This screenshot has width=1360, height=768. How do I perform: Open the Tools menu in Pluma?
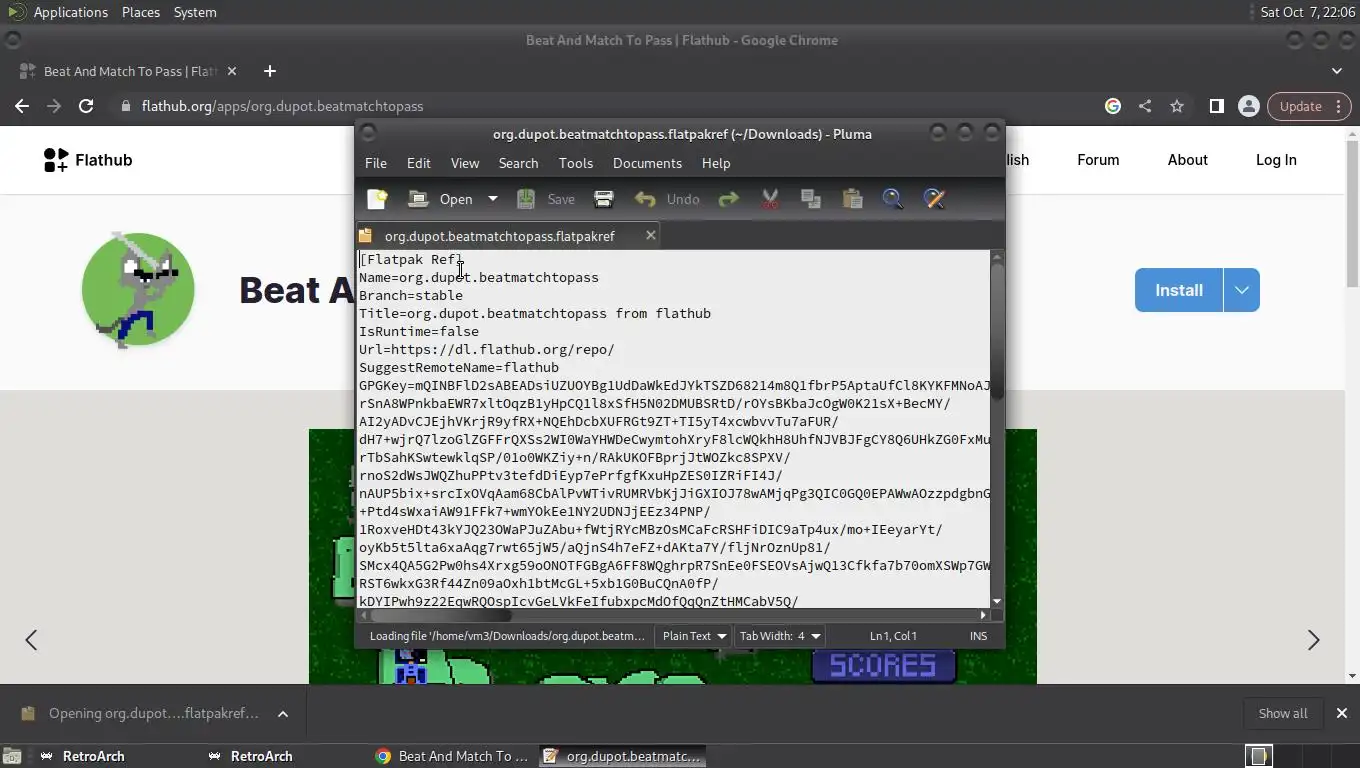(576, 163)
